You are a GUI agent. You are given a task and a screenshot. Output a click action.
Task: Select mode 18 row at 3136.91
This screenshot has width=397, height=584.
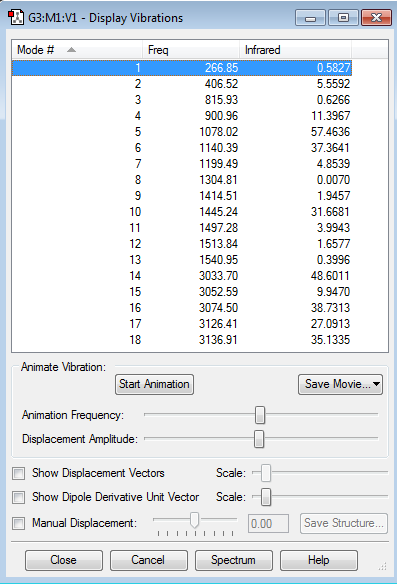pos(182,340)
